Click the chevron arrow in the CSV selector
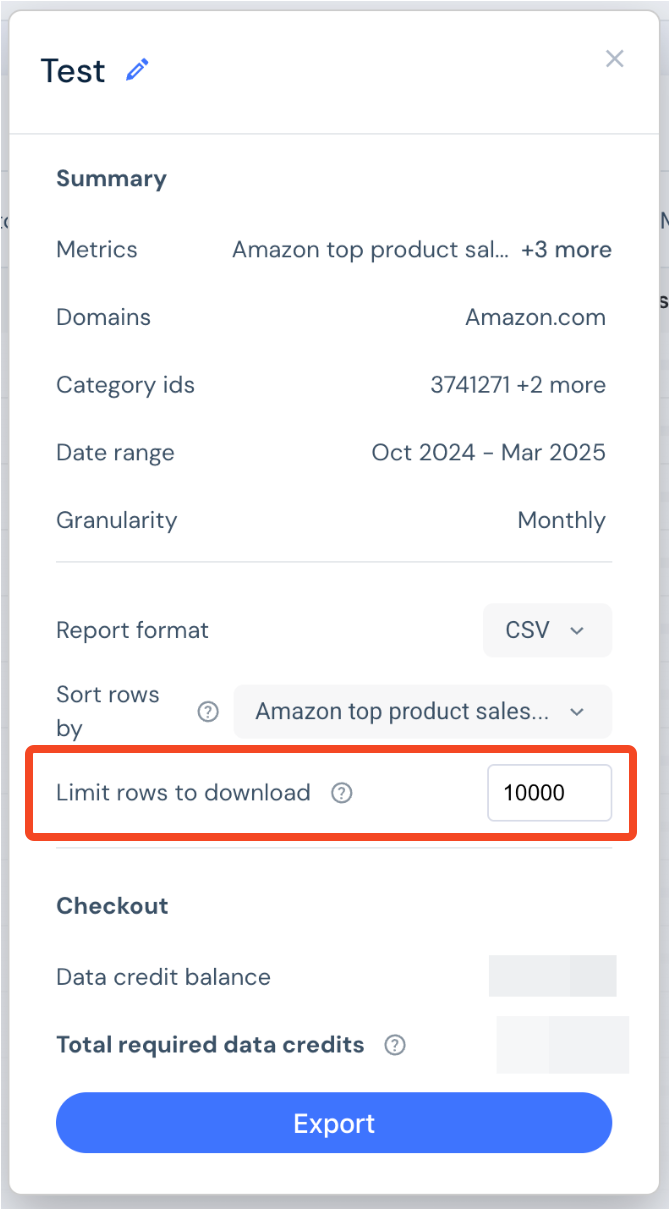The width and height of the screenshot is (670, 1212). 576,631
